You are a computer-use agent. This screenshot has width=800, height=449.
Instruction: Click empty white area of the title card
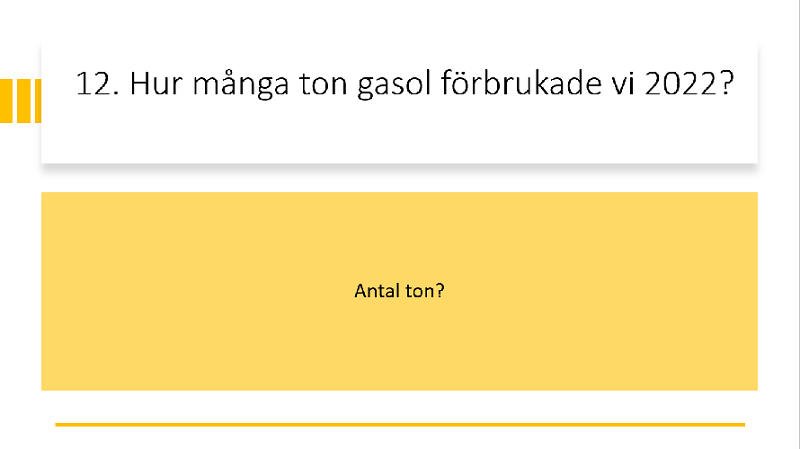(x=399, y=135)
